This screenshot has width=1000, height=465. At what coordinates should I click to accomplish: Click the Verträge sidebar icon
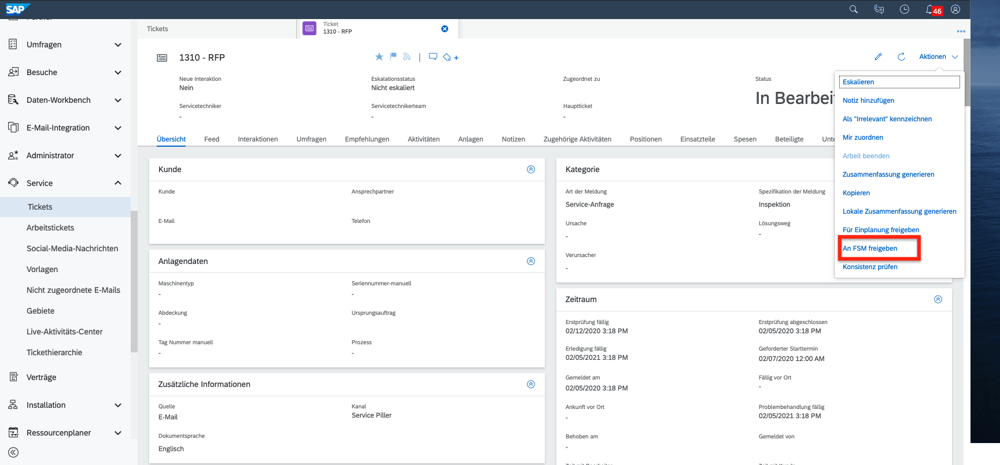click(x=13, y=377)
